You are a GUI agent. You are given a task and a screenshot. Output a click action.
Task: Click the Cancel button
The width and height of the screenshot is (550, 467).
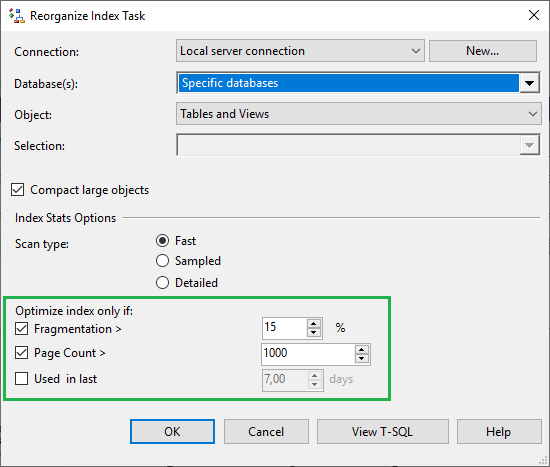(x=266, y=432)
